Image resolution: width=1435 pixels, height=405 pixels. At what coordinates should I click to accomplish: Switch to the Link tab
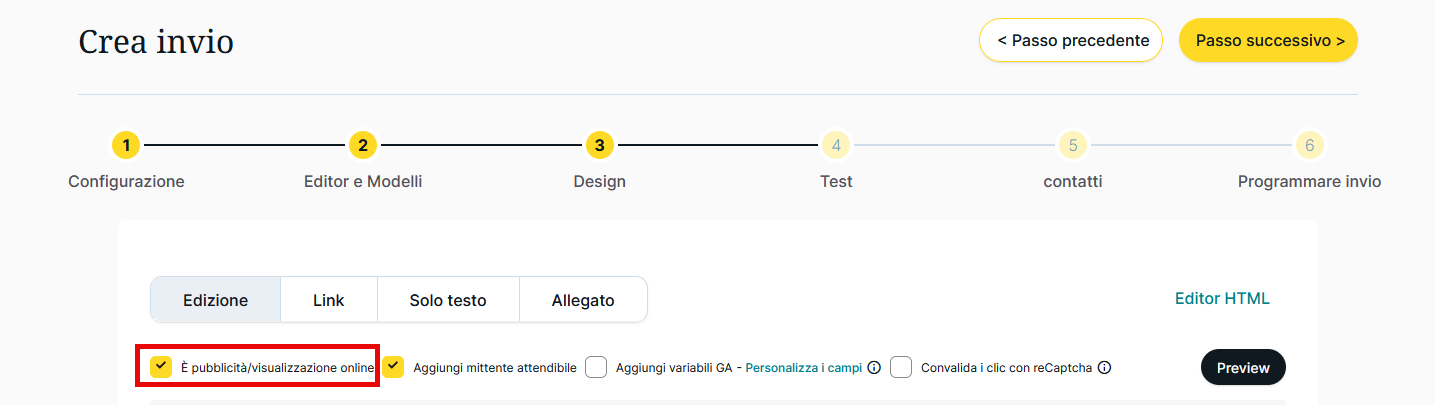tap(329, 300)
